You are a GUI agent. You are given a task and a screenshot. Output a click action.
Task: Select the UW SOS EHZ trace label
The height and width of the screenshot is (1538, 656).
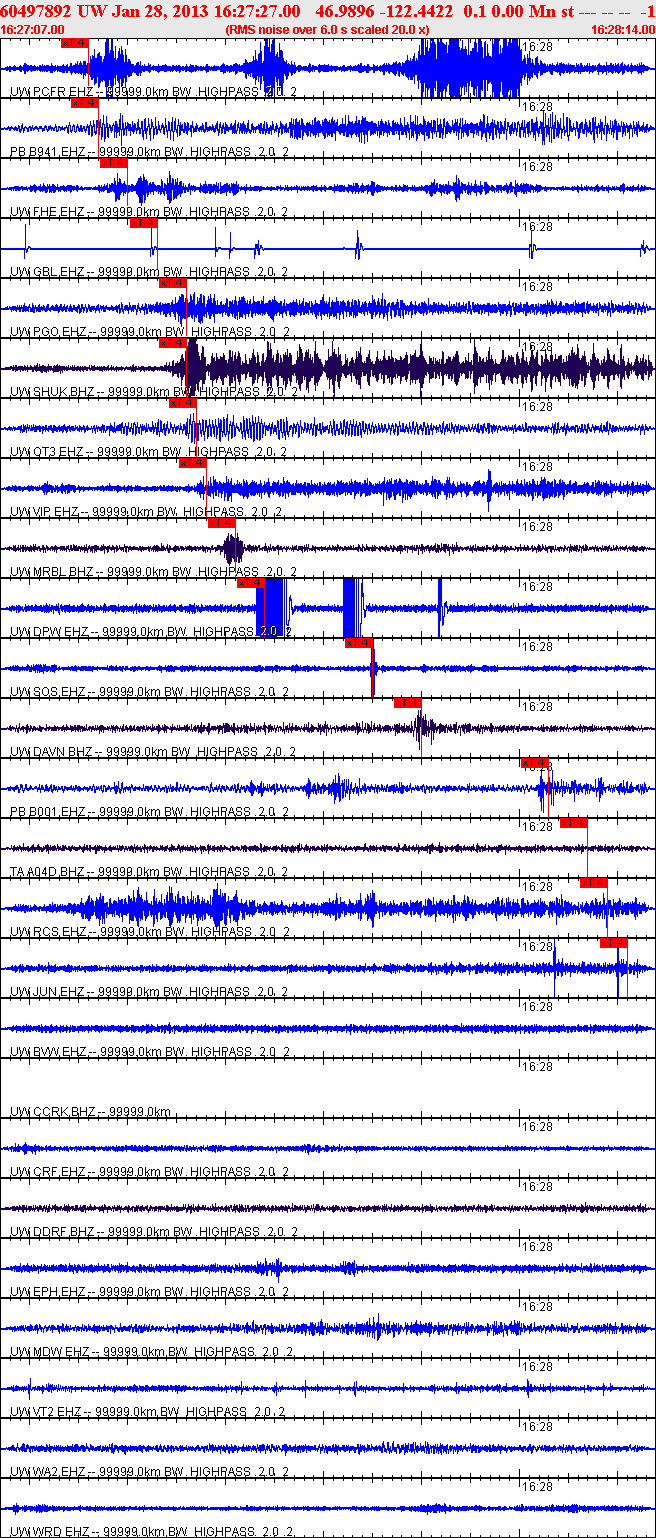(149, 692)
